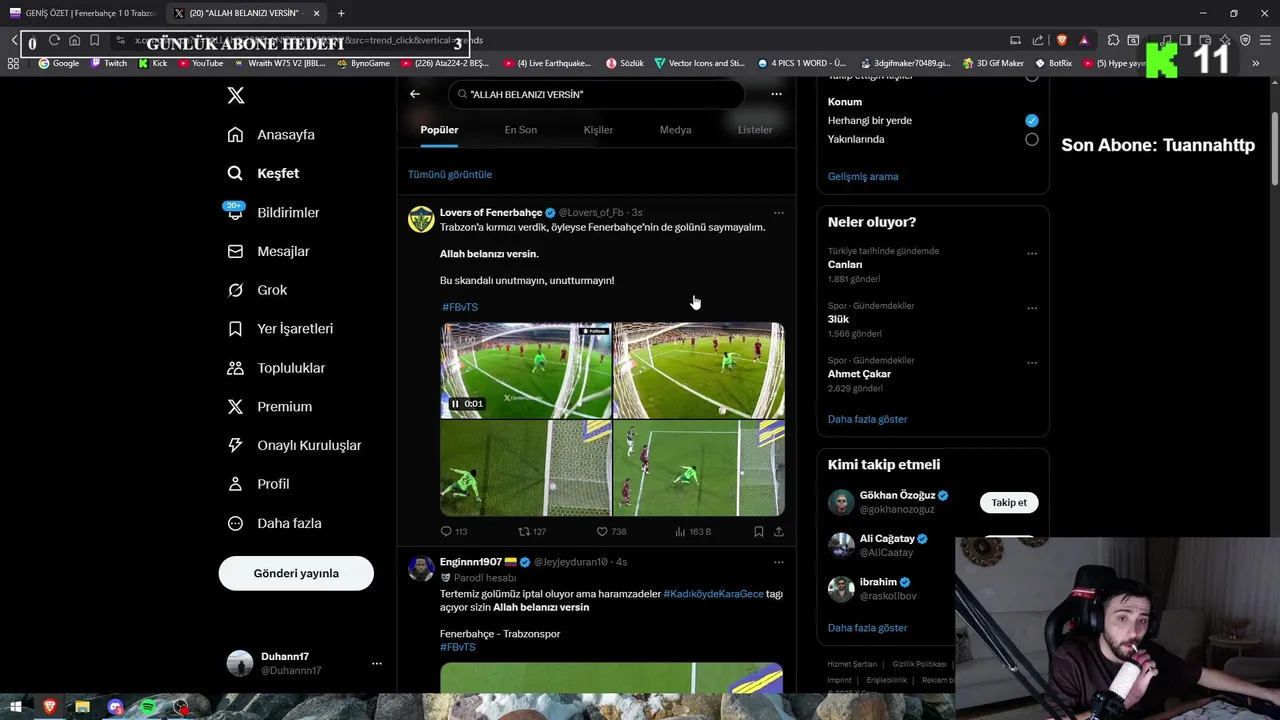Viewport: 1280px width, 720px height.
Task: Expand Daha fazla menu in sidebar
Action: click(274, 523)
